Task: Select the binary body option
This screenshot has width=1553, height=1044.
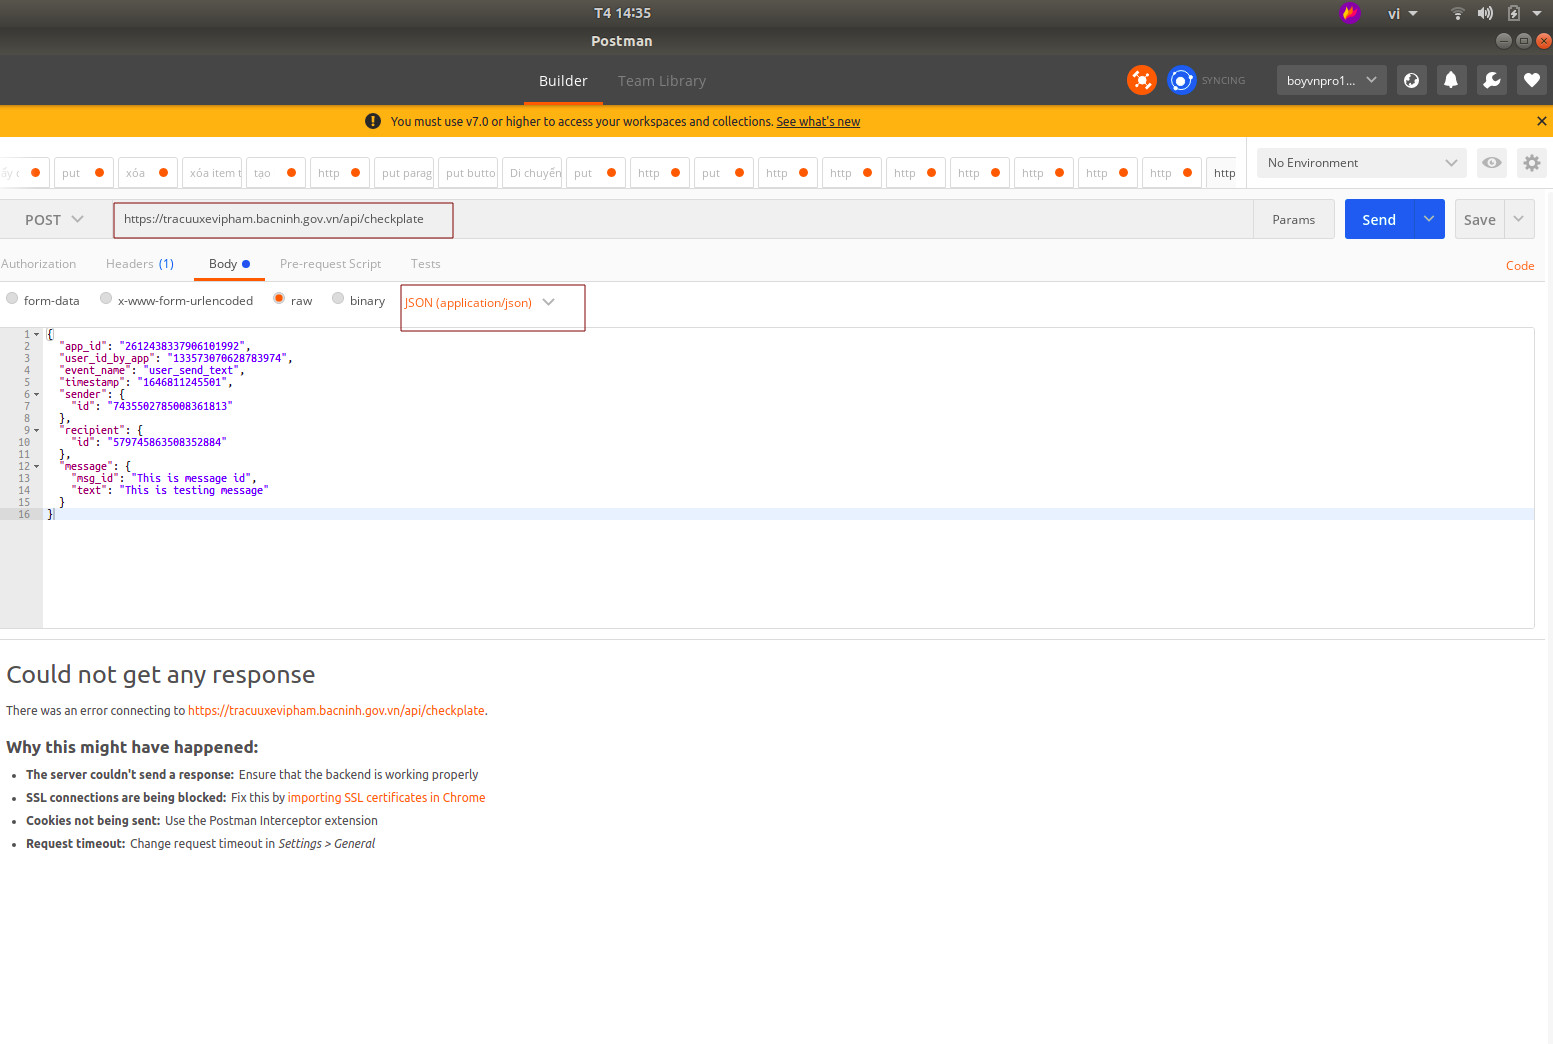Action: (x=337, y=298)
